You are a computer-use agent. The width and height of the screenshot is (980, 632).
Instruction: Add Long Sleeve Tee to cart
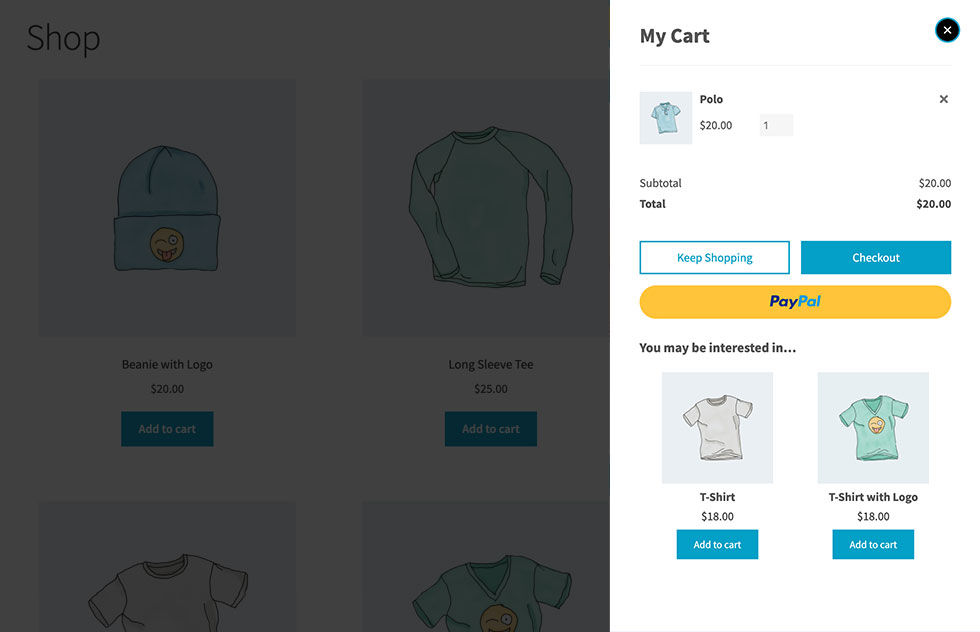(490, 429)
